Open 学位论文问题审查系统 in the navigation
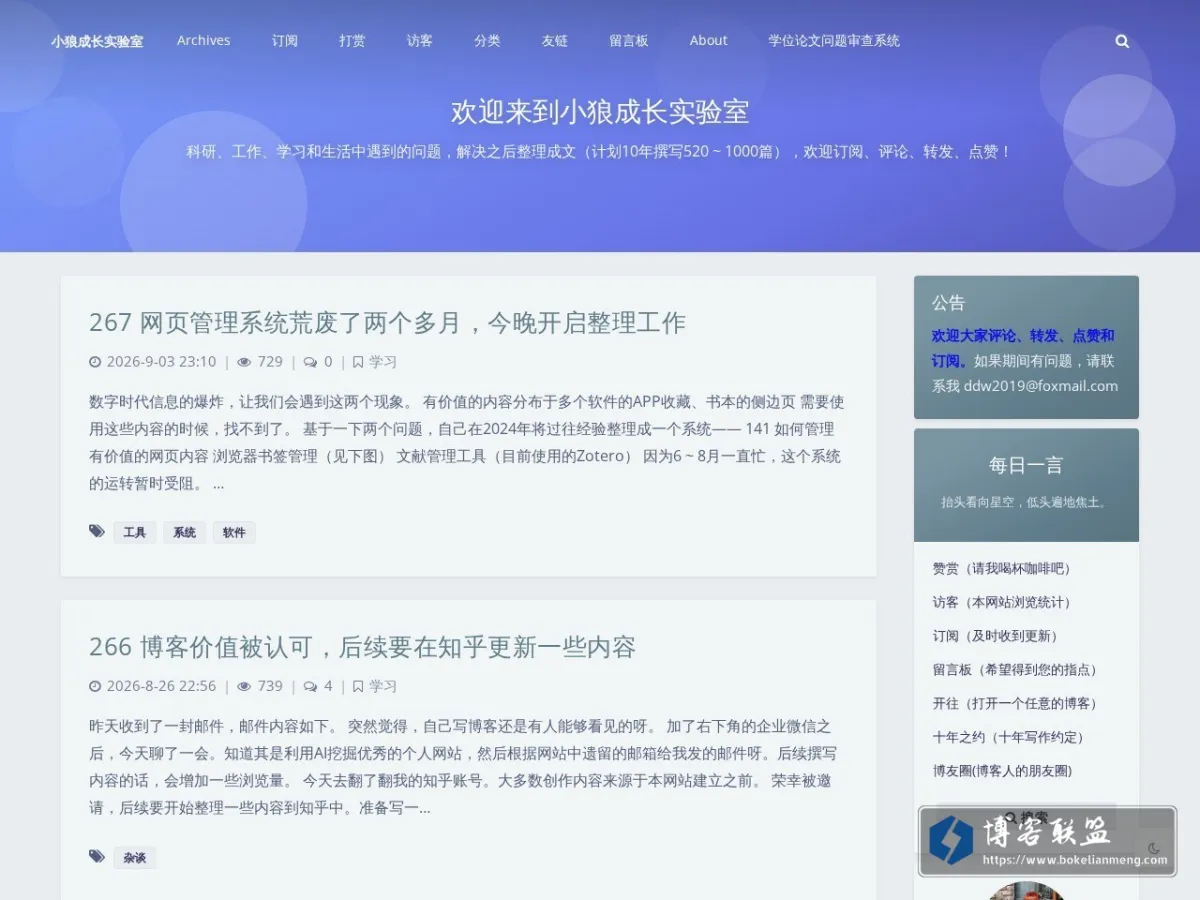 [x=834, y=41]
